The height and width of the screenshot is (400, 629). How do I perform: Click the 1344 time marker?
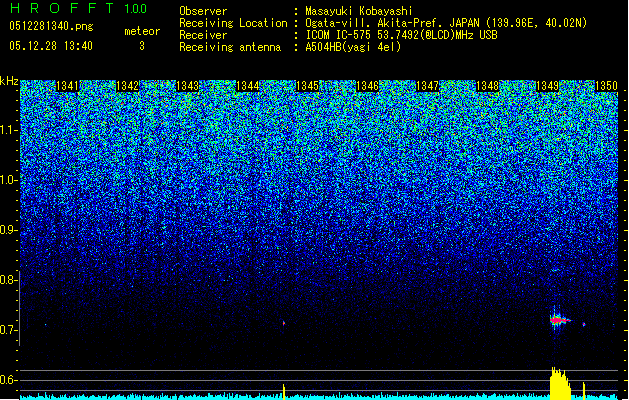[248, 86]
